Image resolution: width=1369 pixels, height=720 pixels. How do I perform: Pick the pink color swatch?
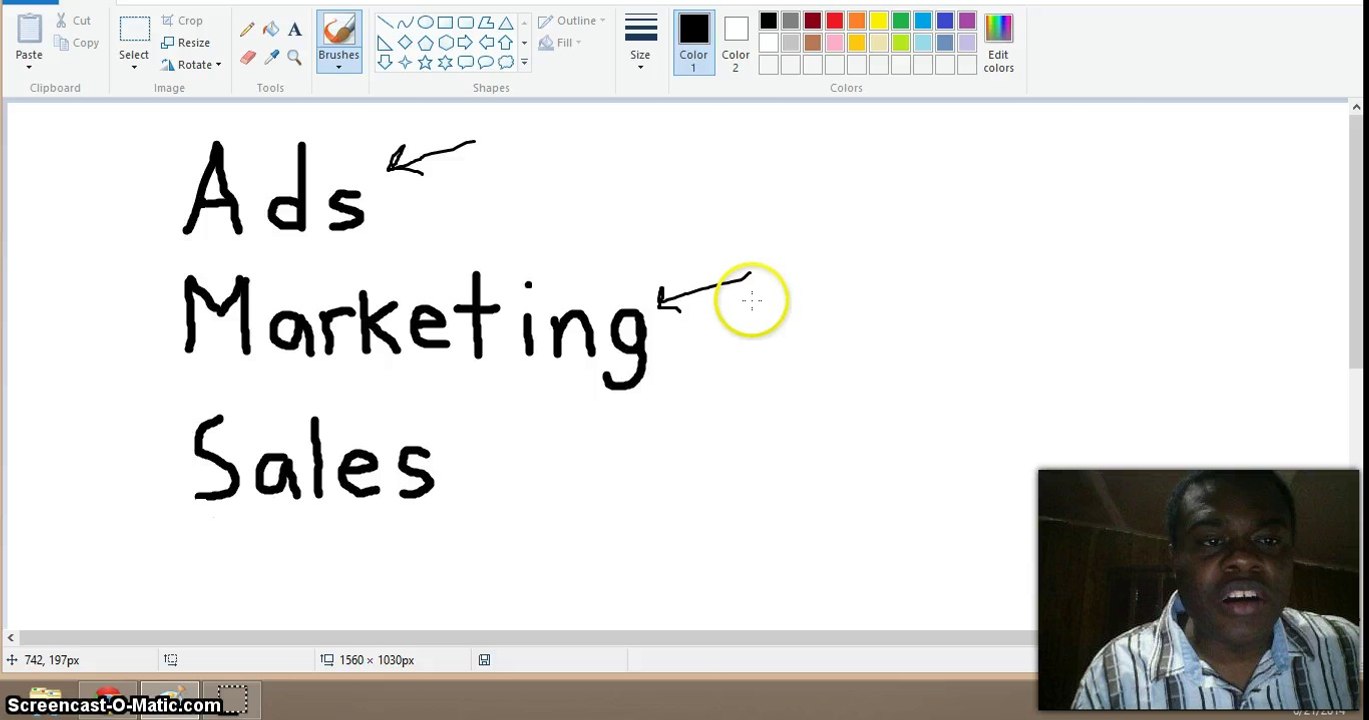(835, 43)
